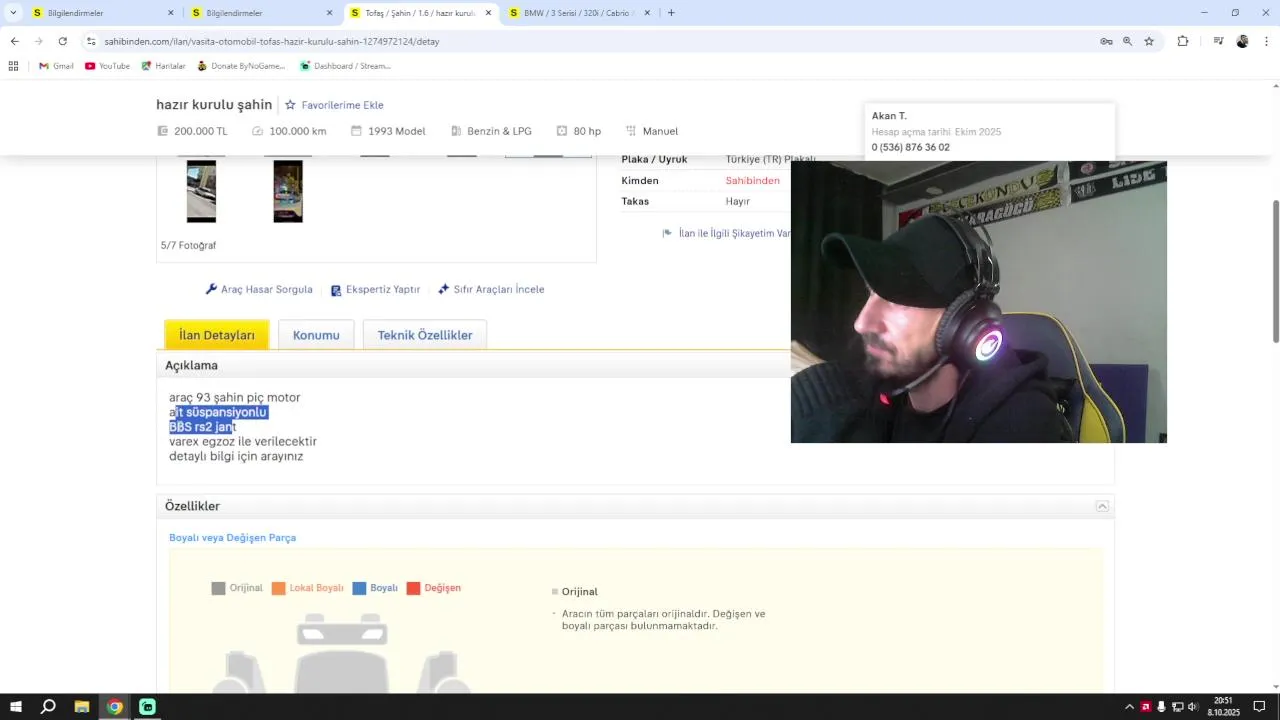Select the Konumu tab

pos(316,335)
